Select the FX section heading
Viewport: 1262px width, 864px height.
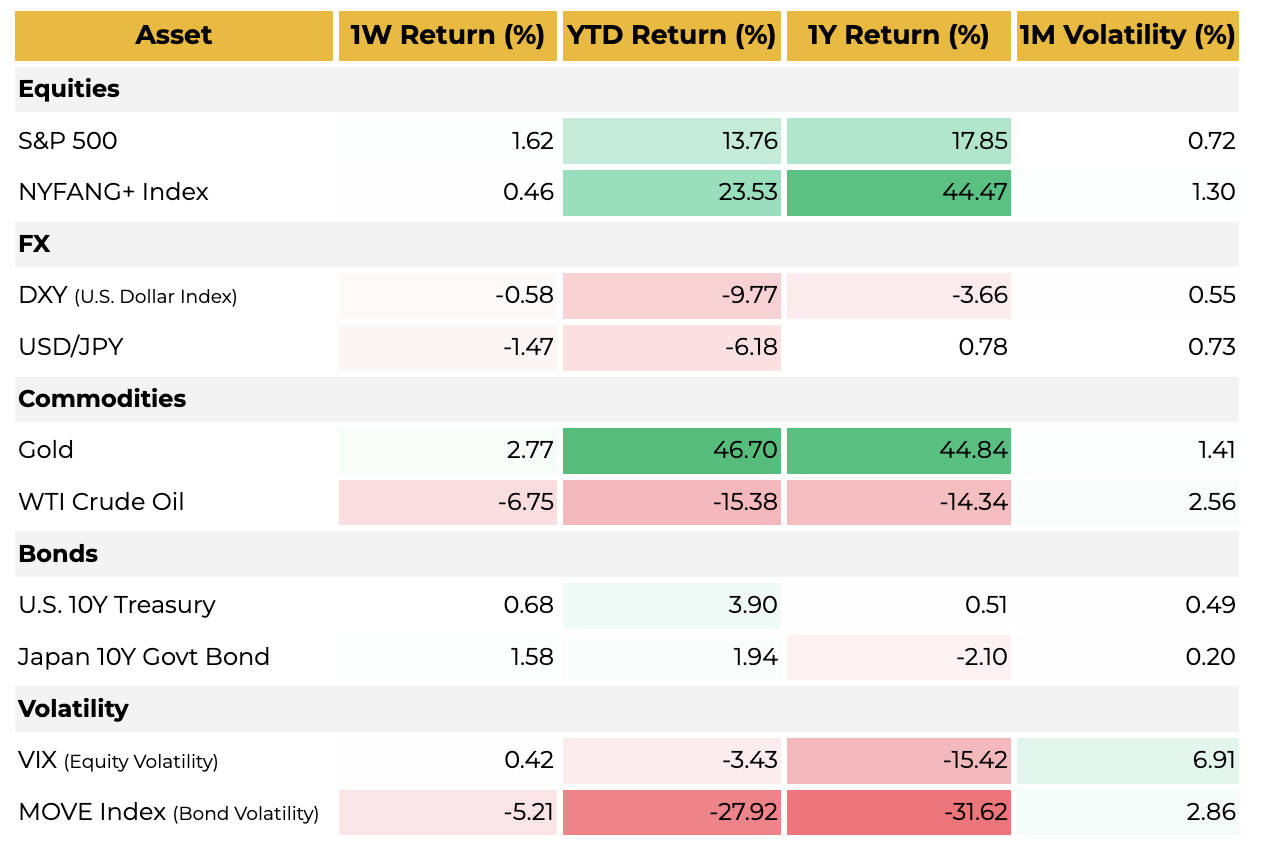34,244
